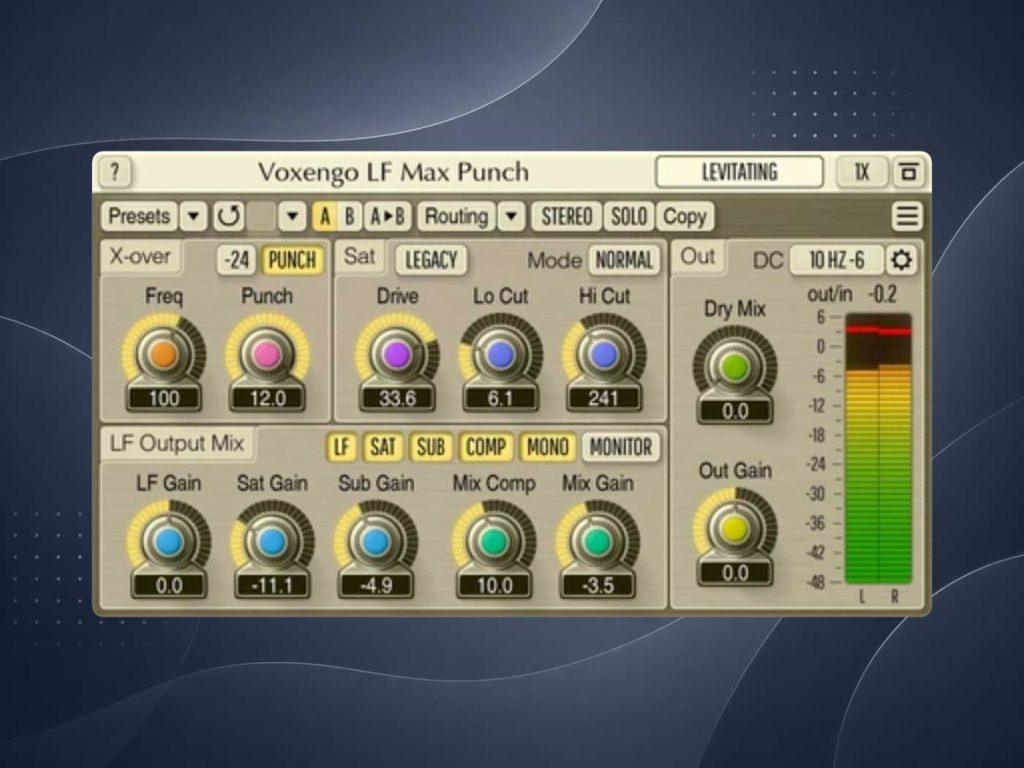The height and width of the screenshot is (768, 1024).
Task: Expand the Presets dropdown arrow
Action: pyautogui.click(x=193, y=216)
